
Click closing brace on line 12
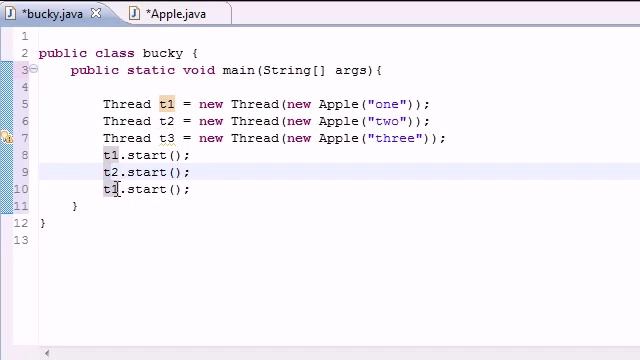43,223
